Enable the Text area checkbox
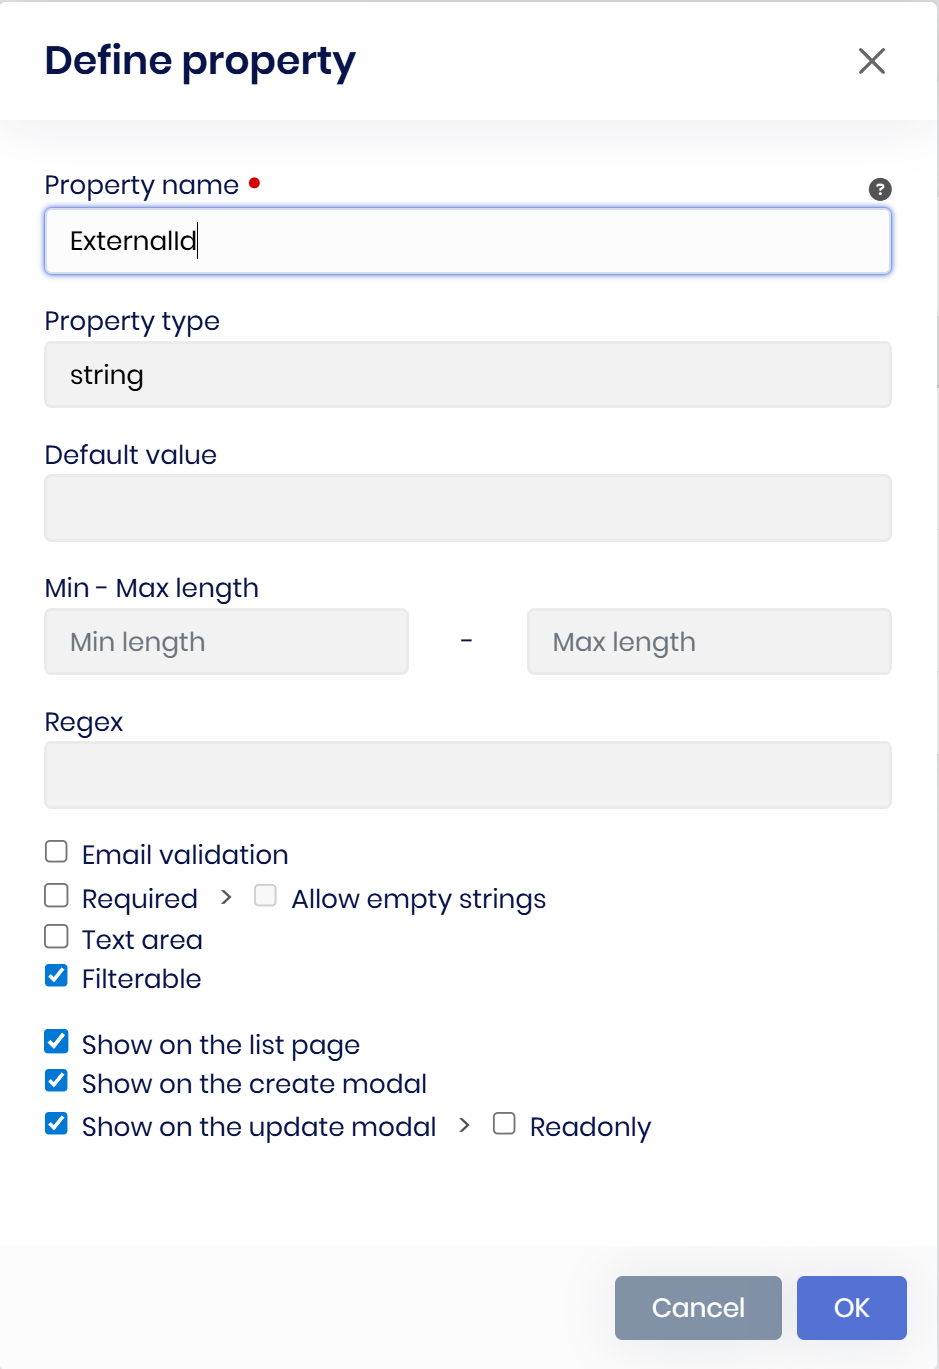Screen dimensions: 939x1369 pyautogui.click(x=57, y=936)
